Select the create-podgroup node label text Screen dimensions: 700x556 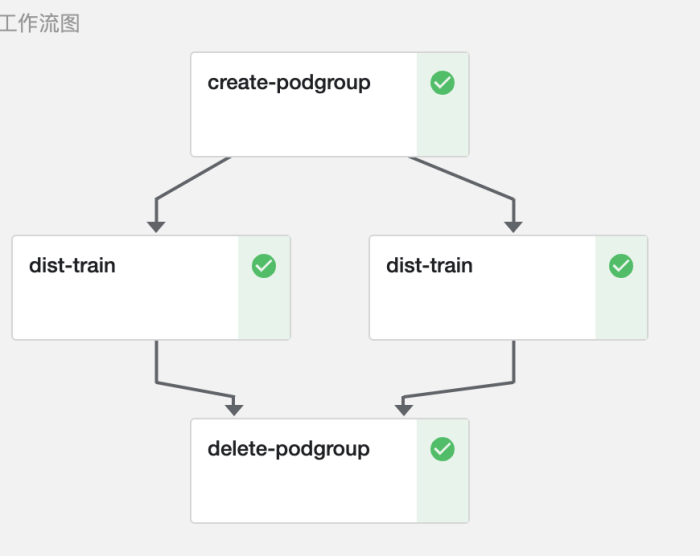[x=289, y=83]
